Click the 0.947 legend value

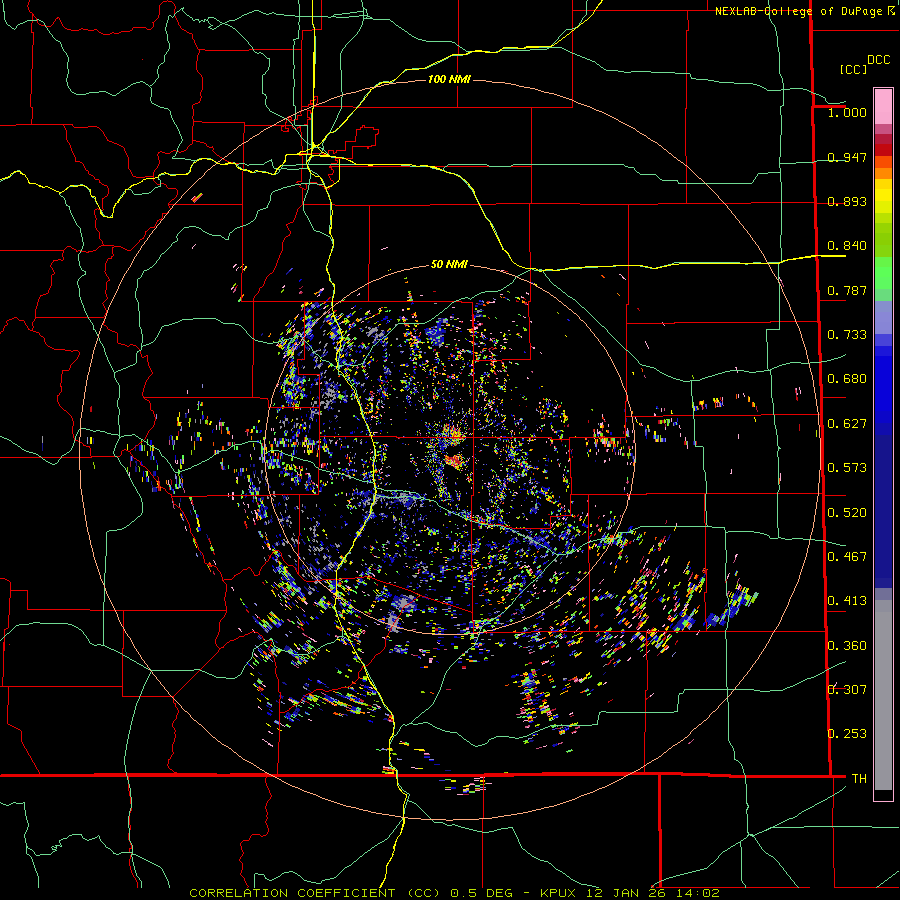pyautogui.click(x=847, y=157)
